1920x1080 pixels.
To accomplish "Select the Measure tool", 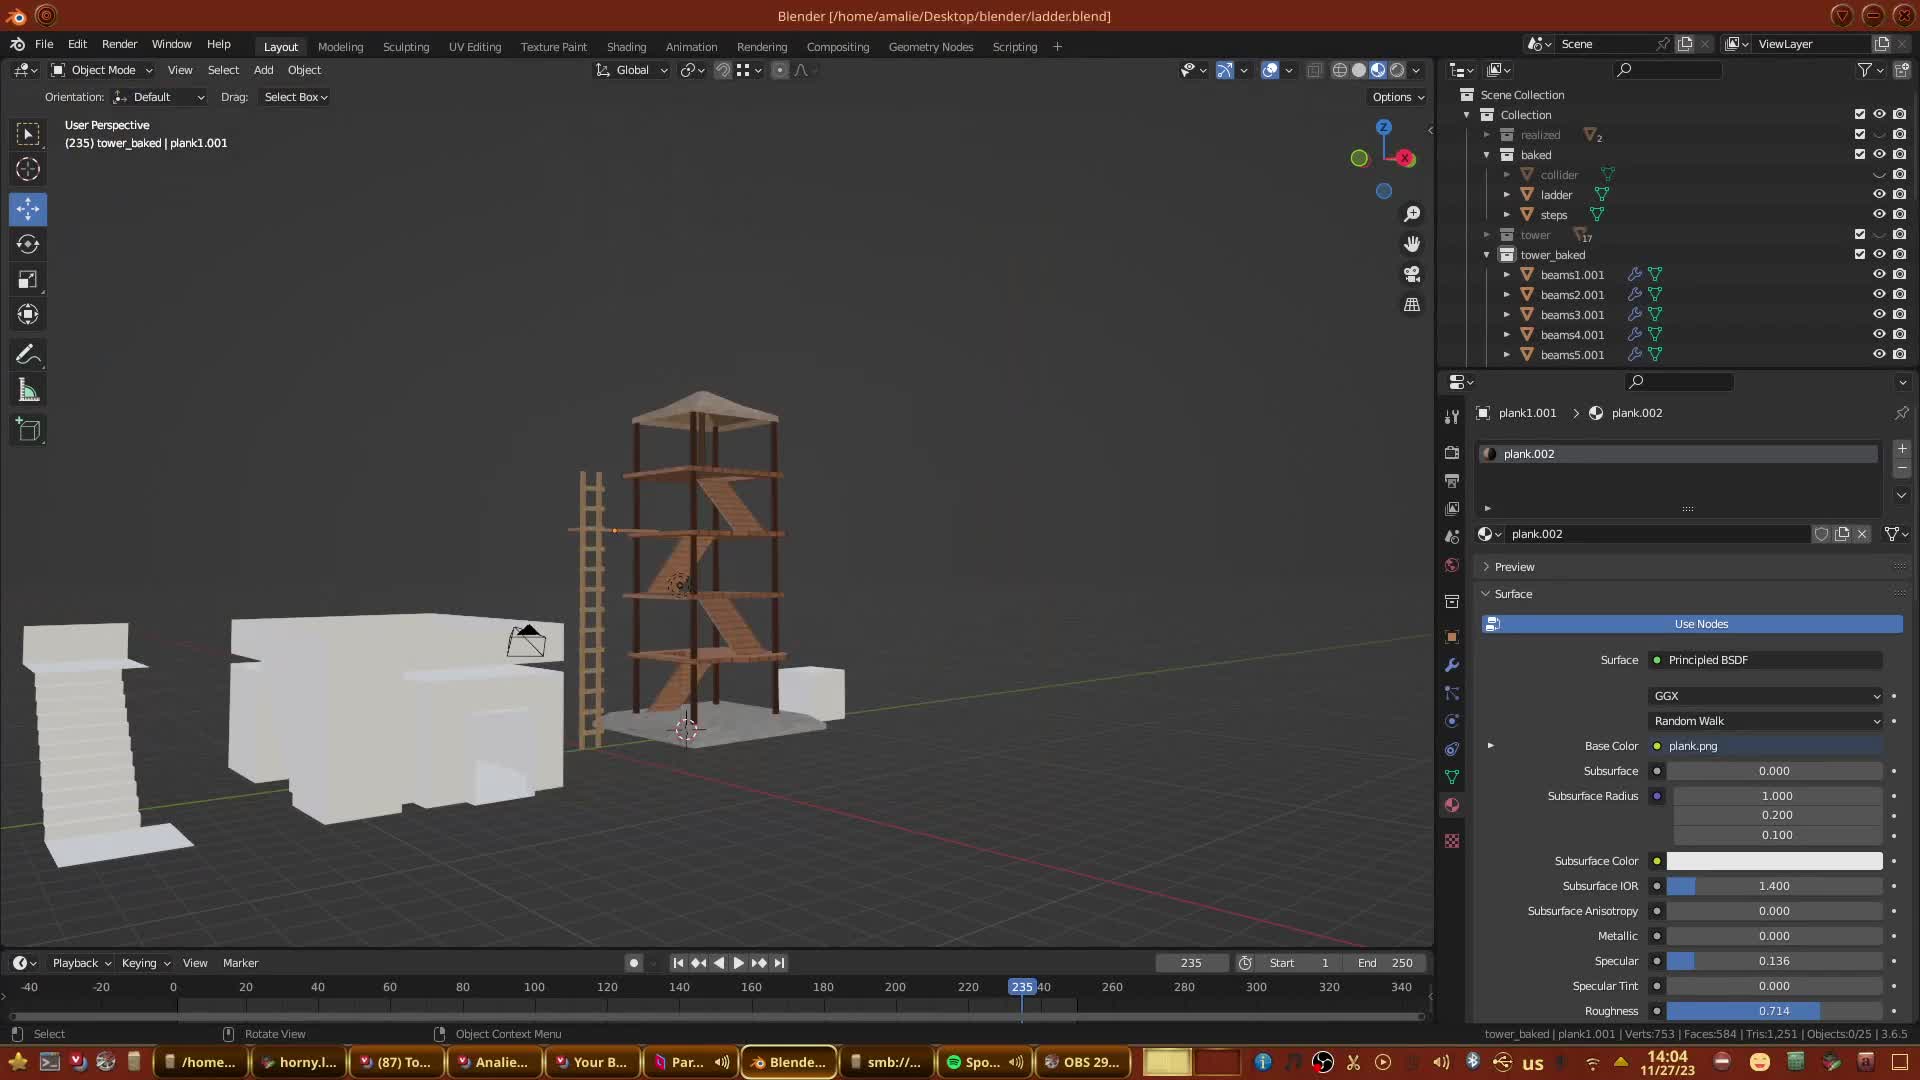I will point(28,391).
